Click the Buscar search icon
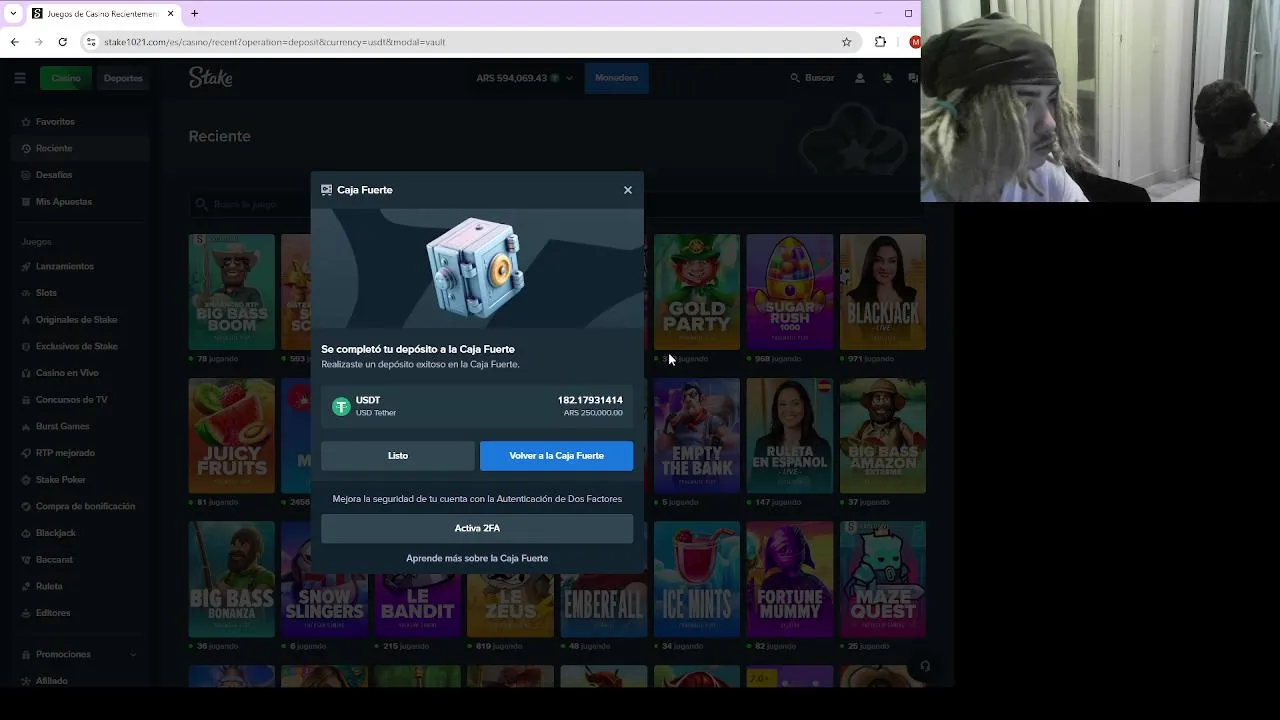Image resolution: width=1280 pixels, height=720 pixels. pyautogui.click(x=795, y=78)
